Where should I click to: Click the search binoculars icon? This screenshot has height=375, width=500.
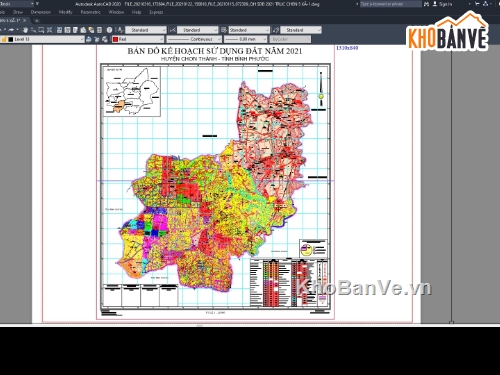pos(426,4)
